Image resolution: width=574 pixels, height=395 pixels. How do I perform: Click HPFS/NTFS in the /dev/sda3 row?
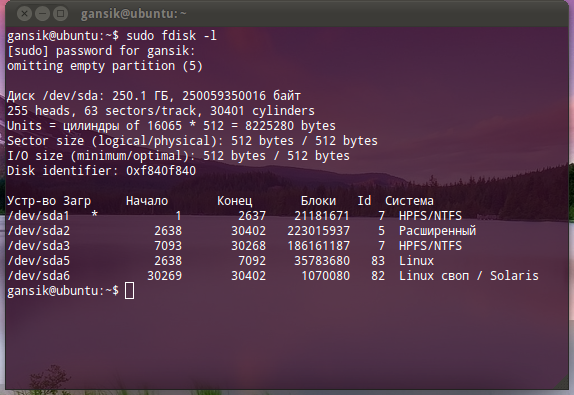click(x=430, y=246)
